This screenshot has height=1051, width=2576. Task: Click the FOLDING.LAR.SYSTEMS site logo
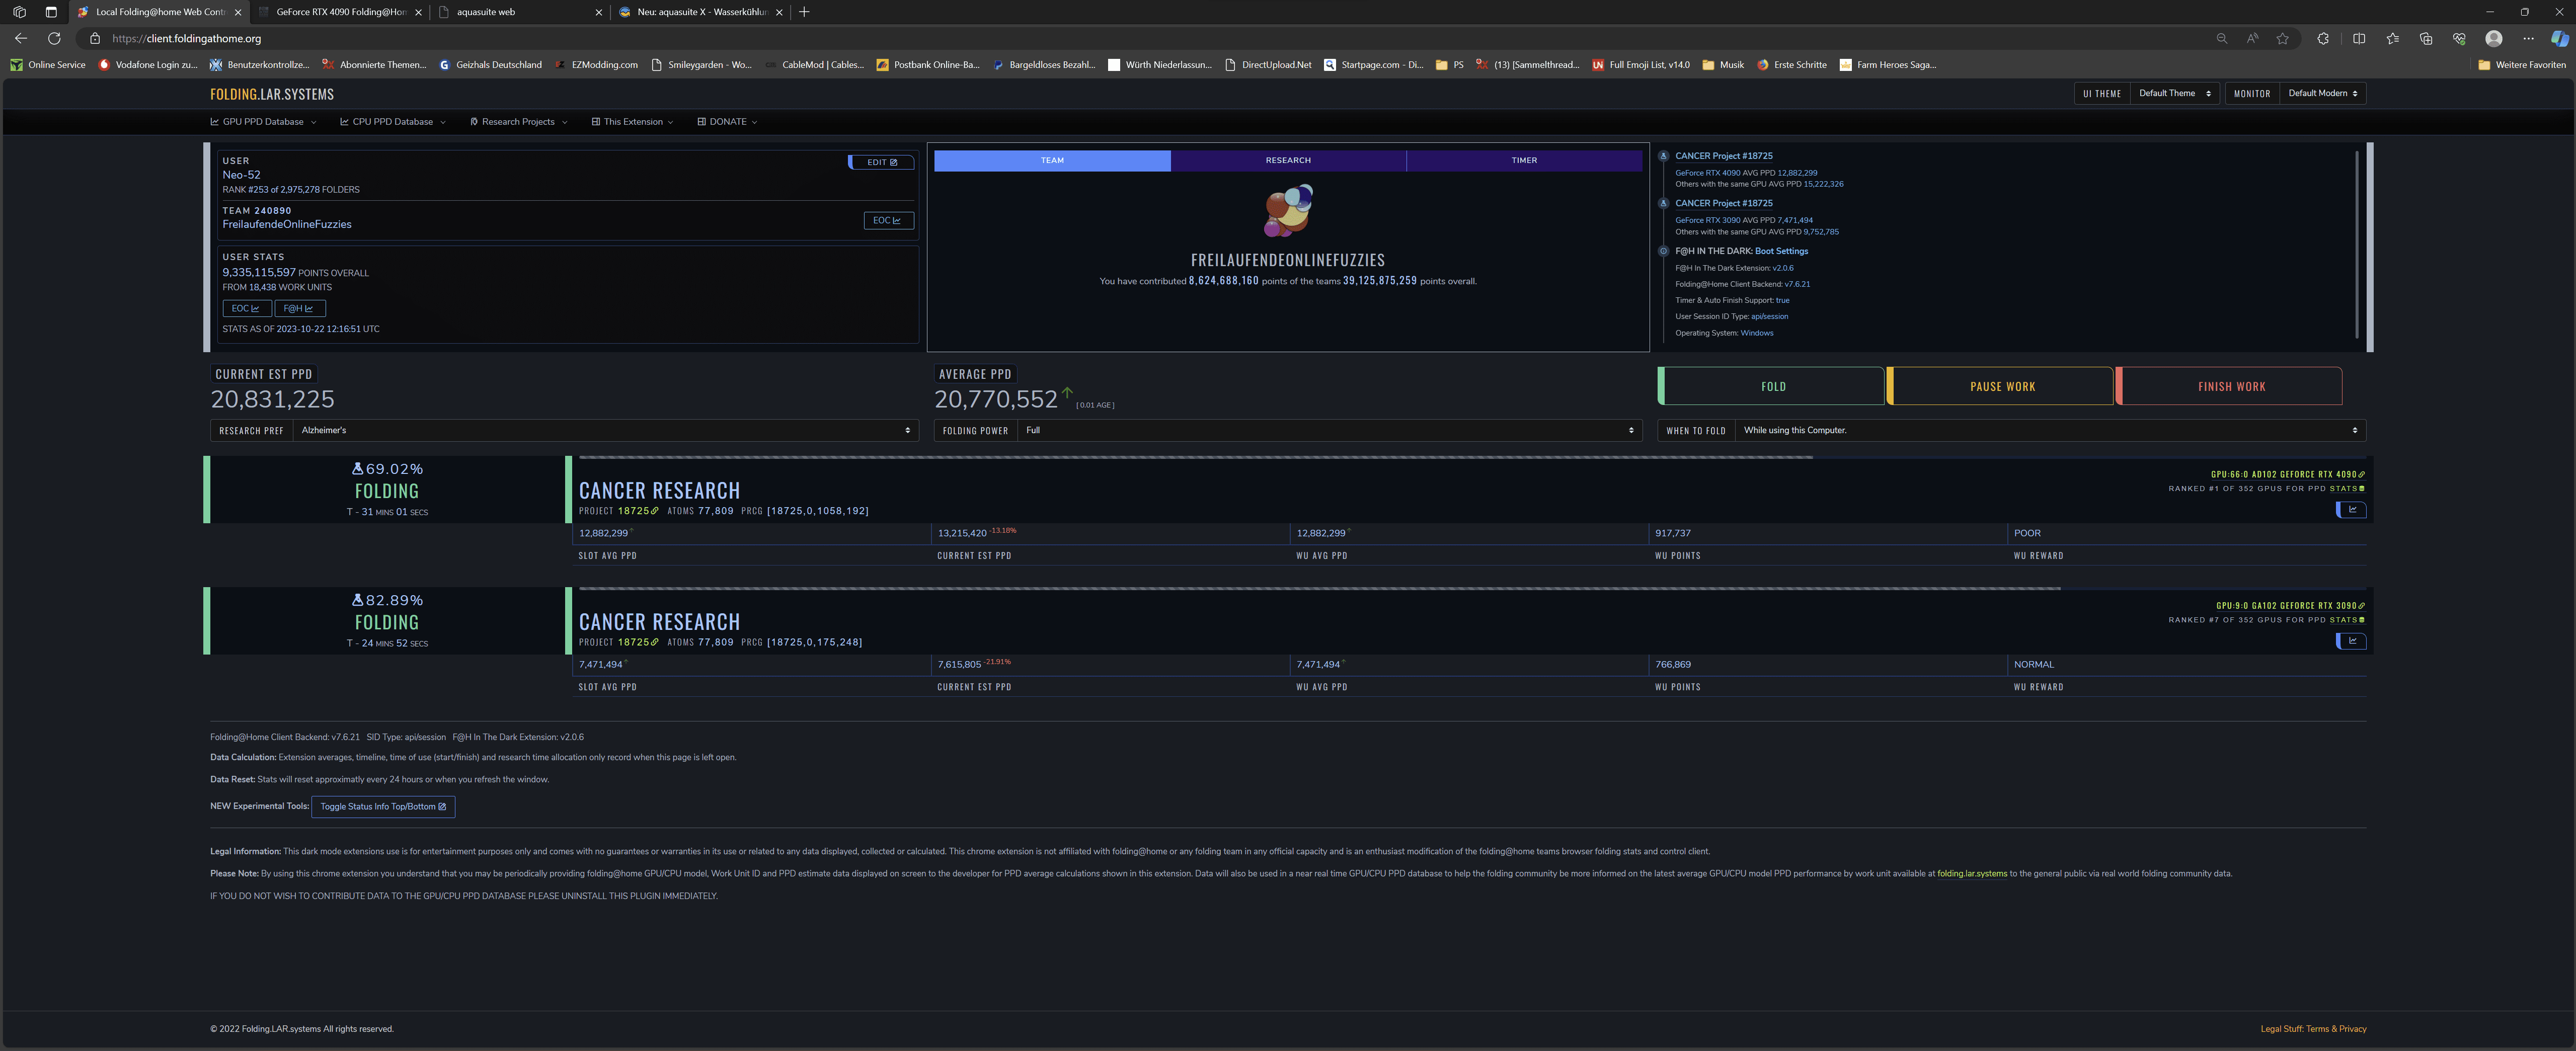[x=272, y=94]
